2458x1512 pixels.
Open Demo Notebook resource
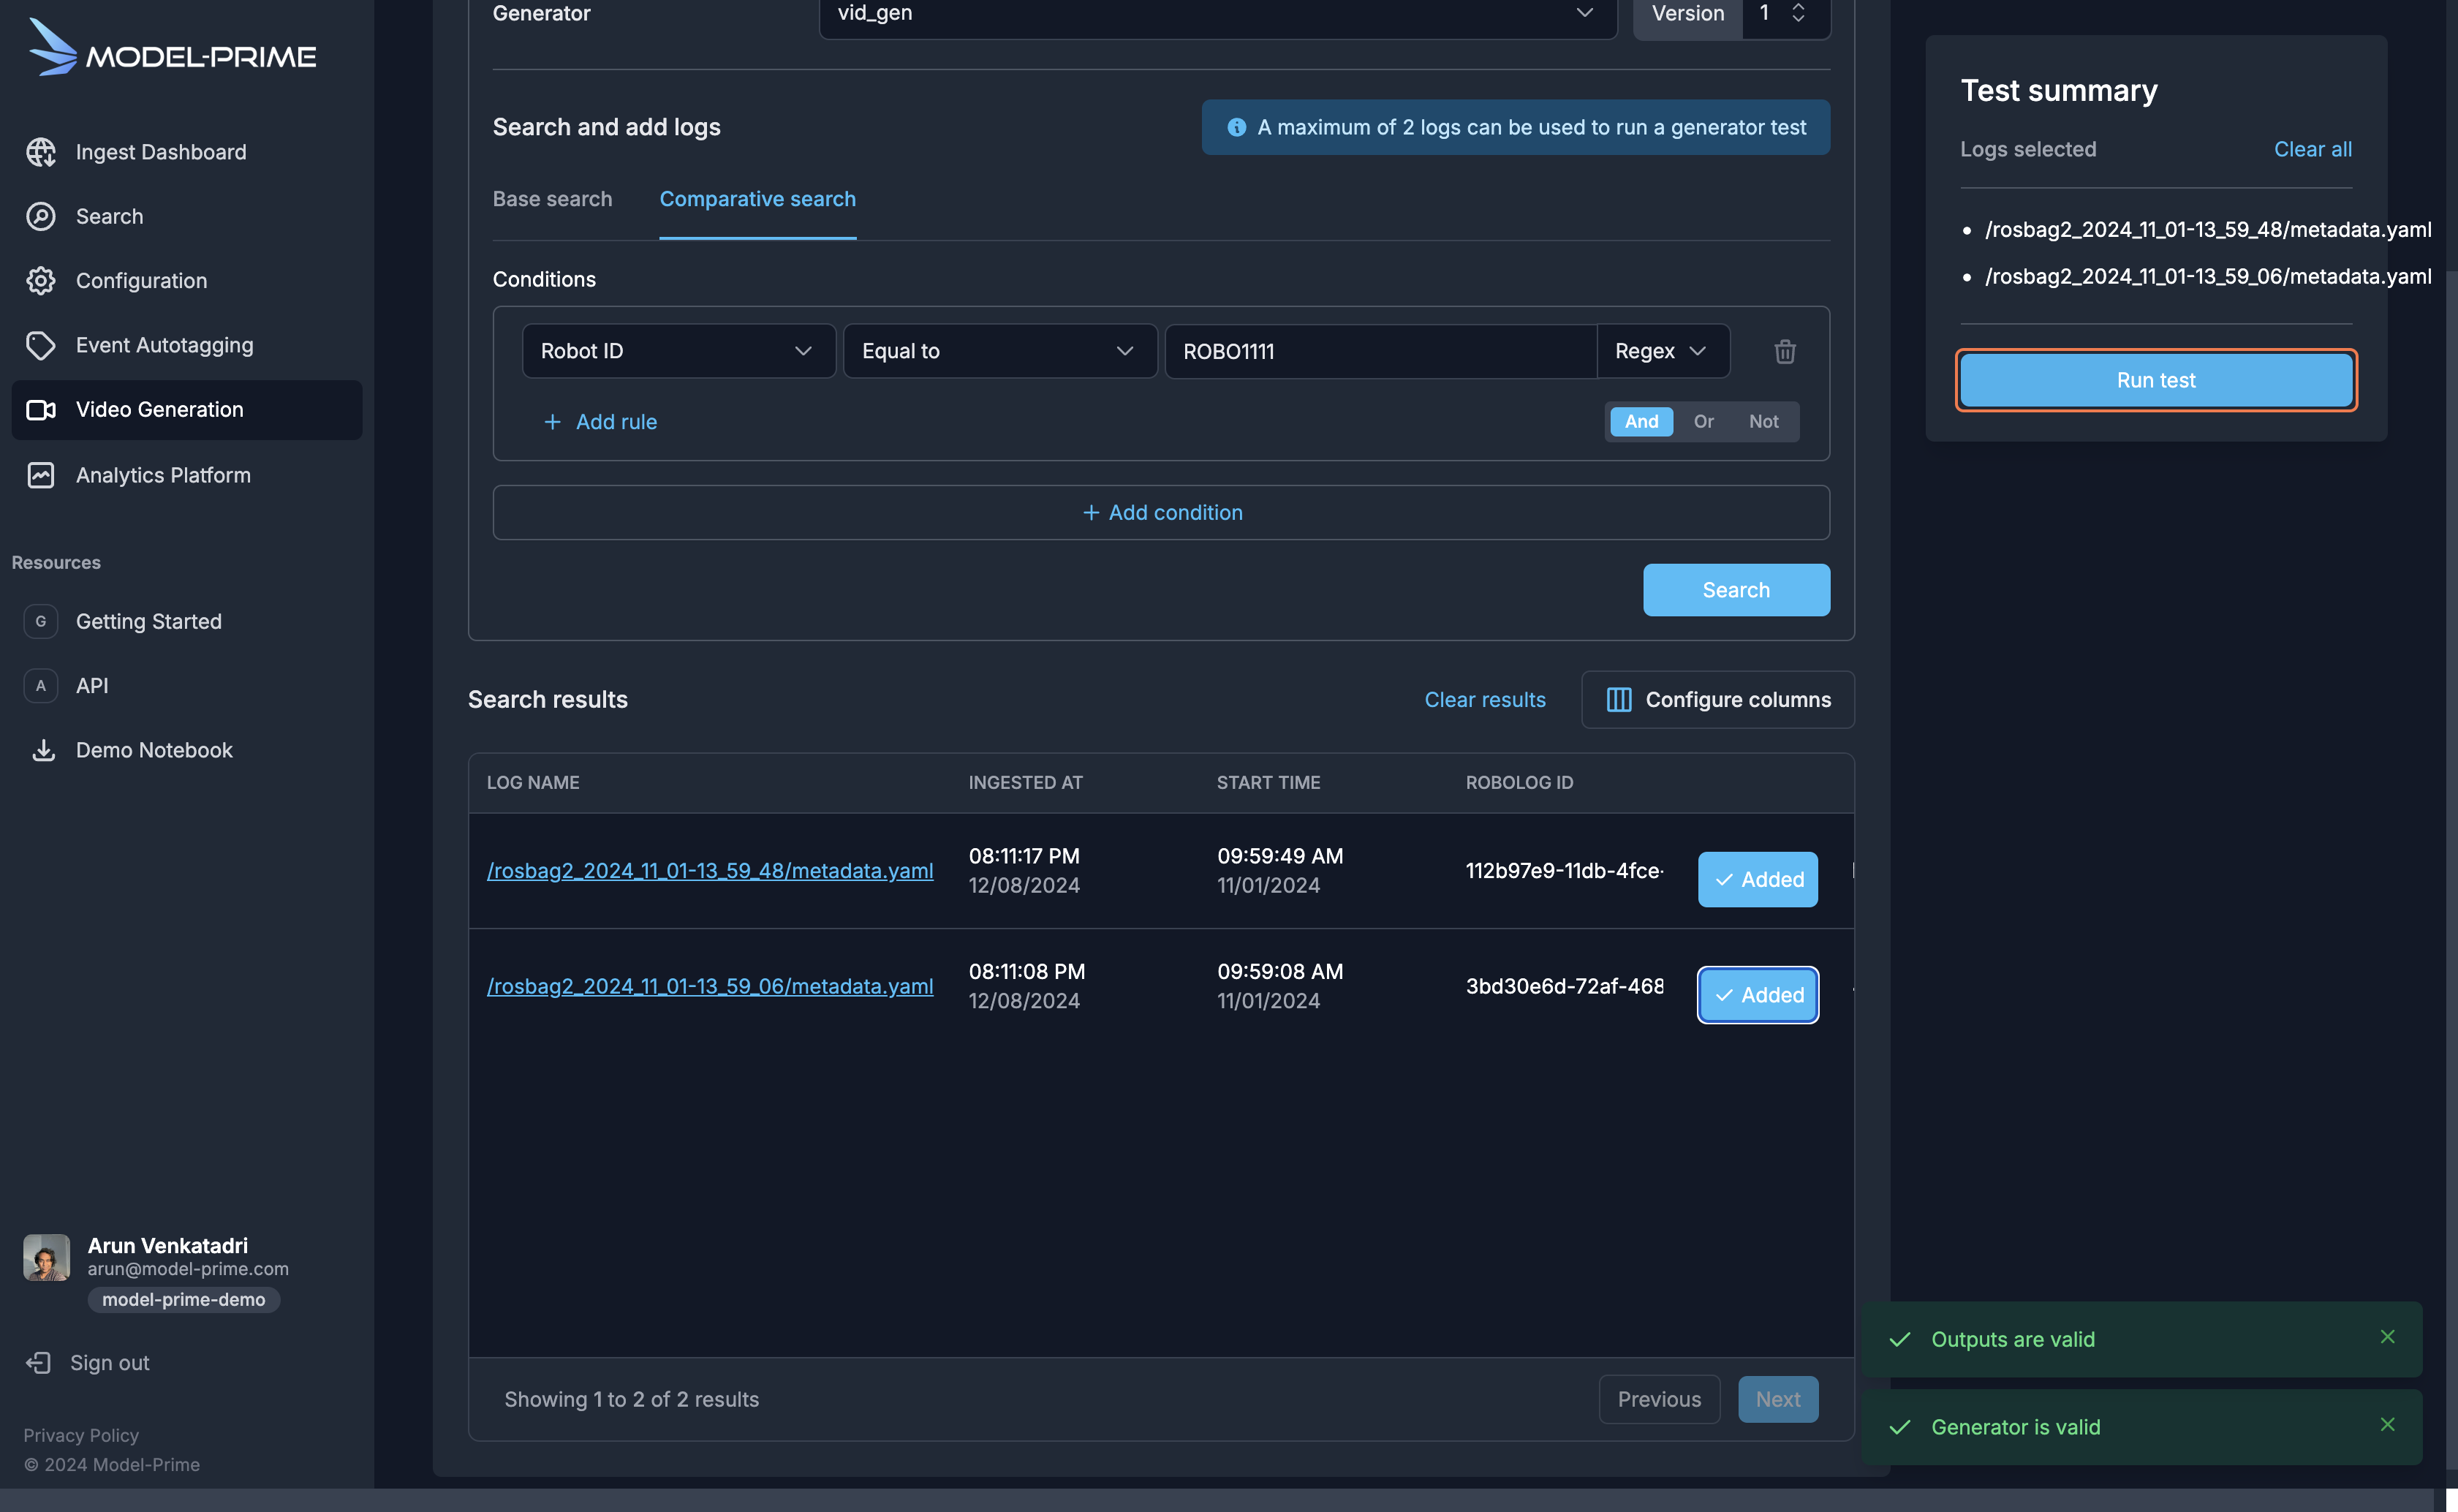(x=154, y=750)
